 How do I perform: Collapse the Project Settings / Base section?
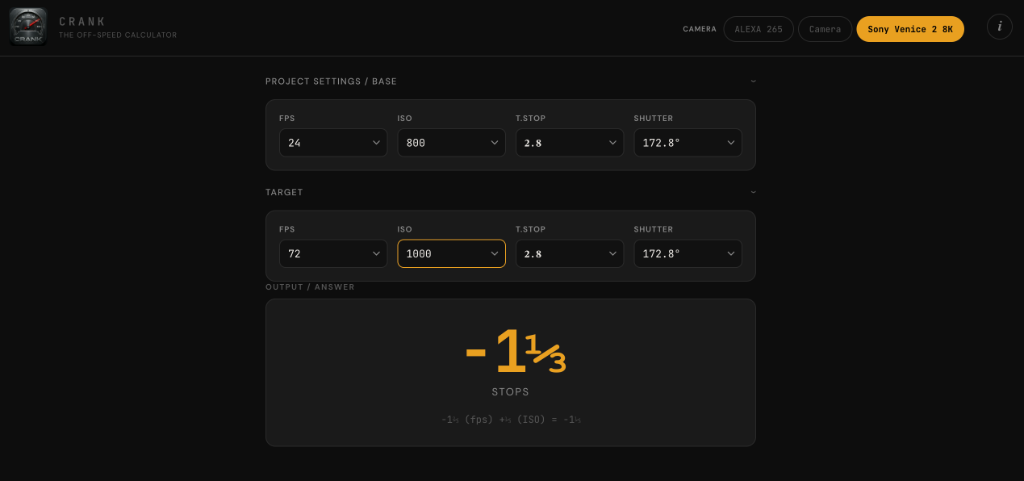point(753,81)
